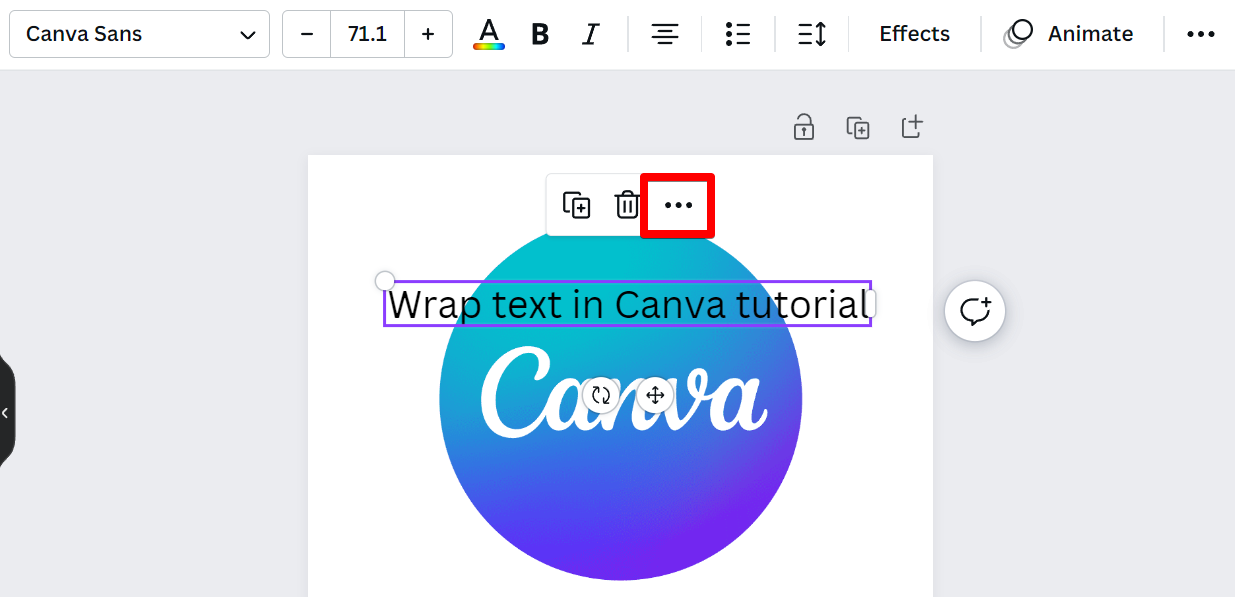Show more options in top toolbar

coord(1200,34)
